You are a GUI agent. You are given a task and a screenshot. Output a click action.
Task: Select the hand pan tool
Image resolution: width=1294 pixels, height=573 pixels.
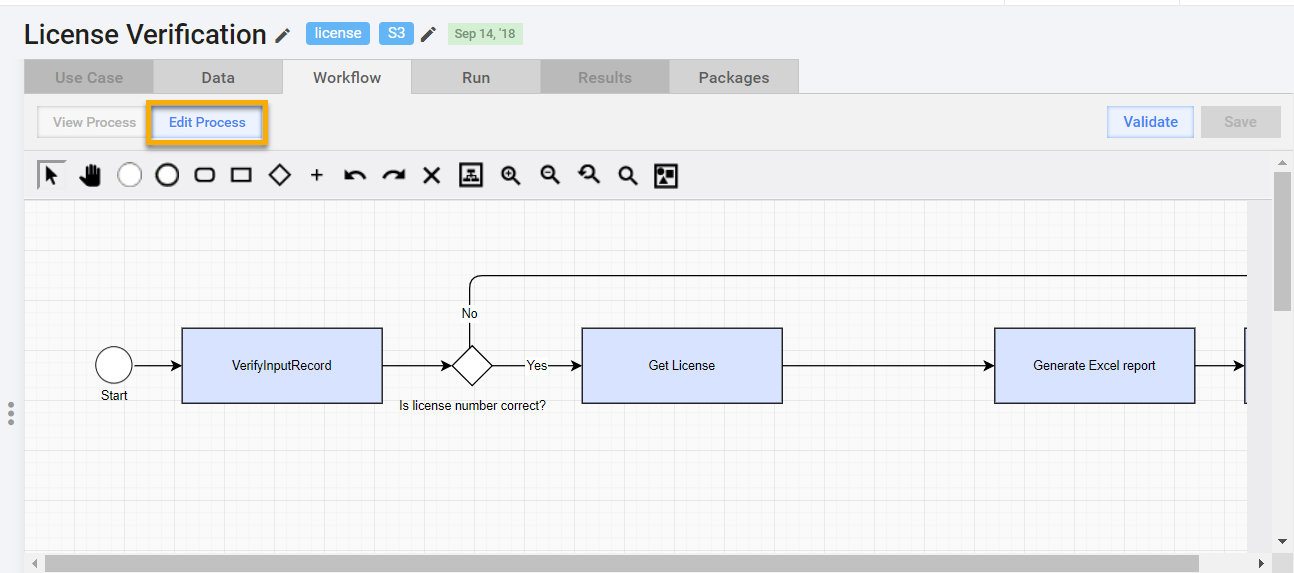point(91,175)
